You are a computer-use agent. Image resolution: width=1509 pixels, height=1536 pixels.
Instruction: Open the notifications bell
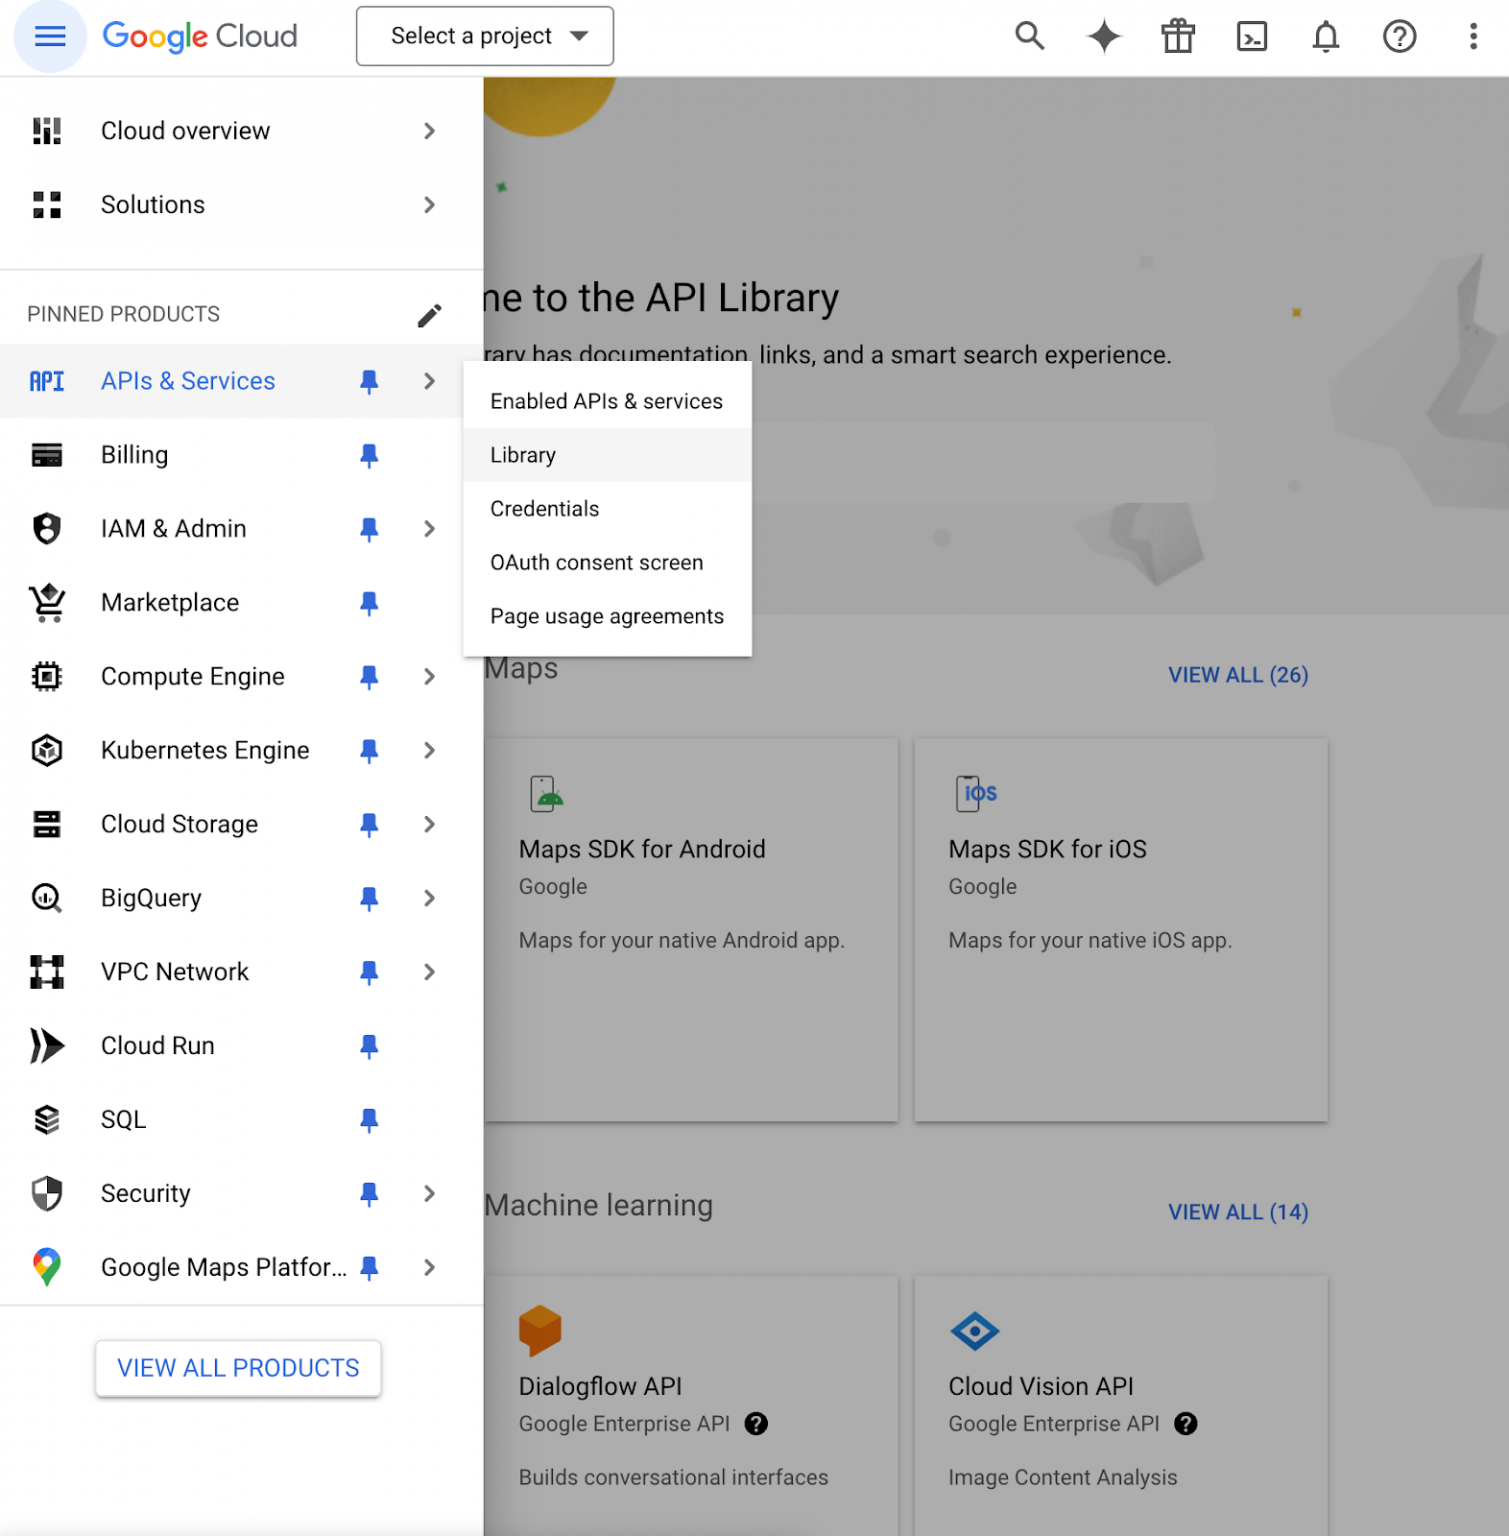tap(1325, 36)
